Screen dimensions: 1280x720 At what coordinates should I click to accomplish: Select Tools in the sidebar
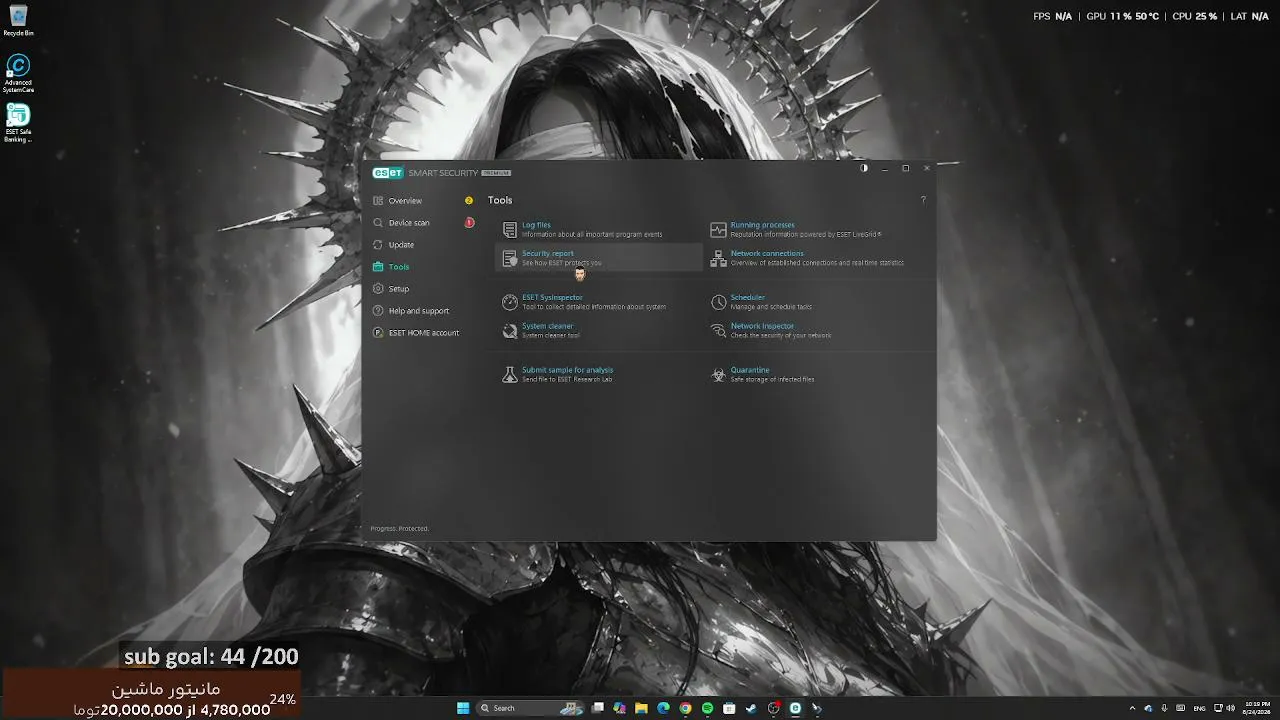coord(399,267)
